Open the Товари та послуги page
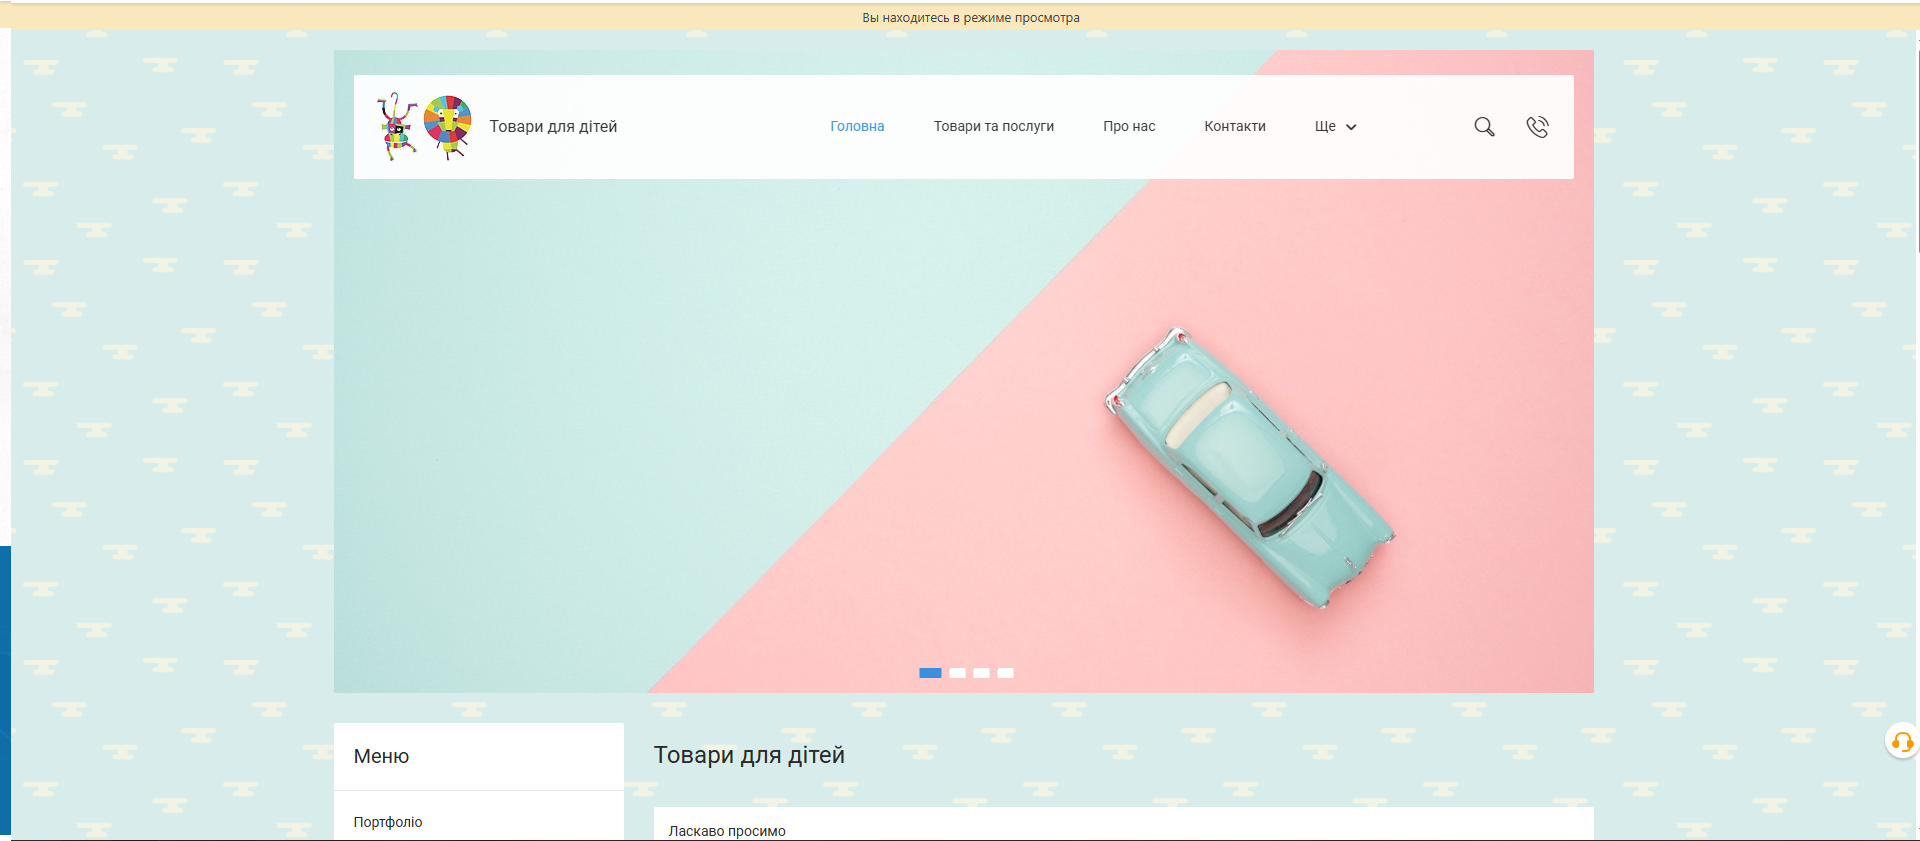 click(993, 127)
